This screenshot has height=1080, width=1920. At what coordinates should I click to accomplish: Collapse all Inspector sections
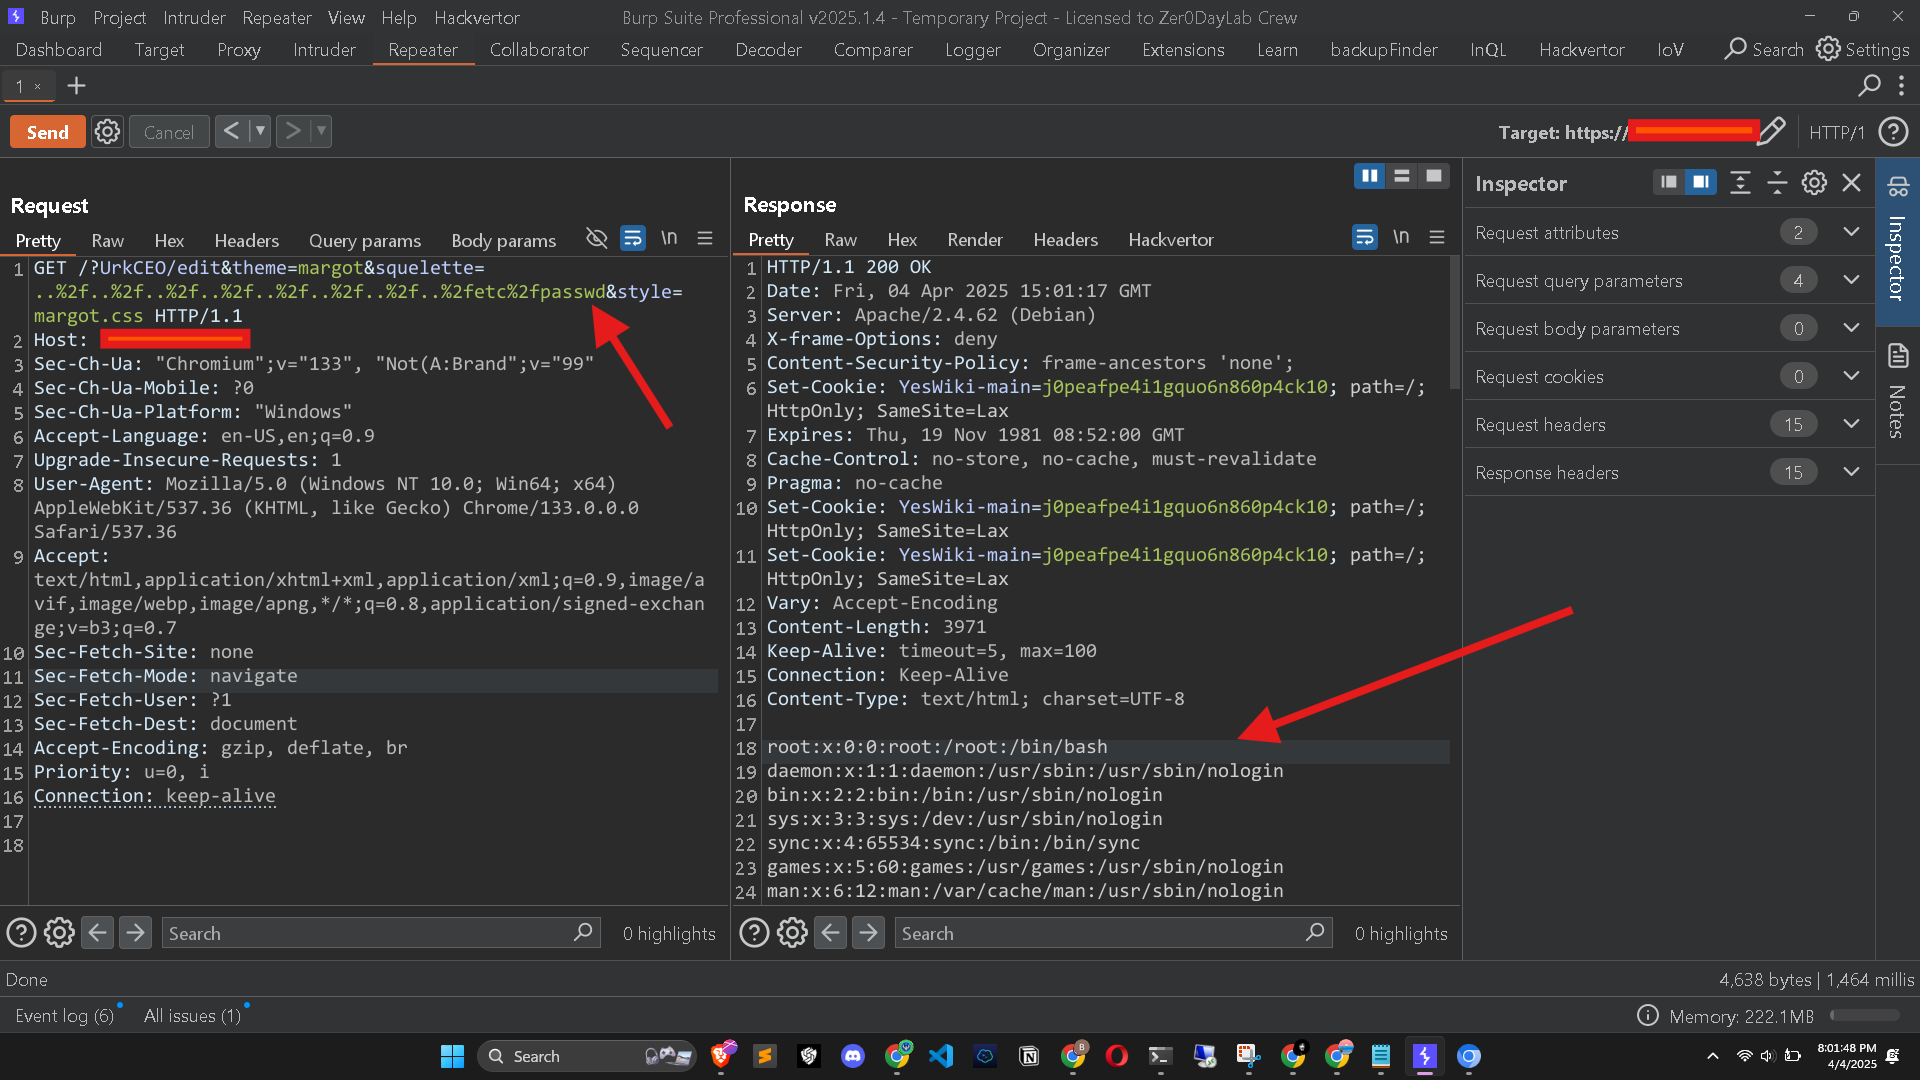1777,182
